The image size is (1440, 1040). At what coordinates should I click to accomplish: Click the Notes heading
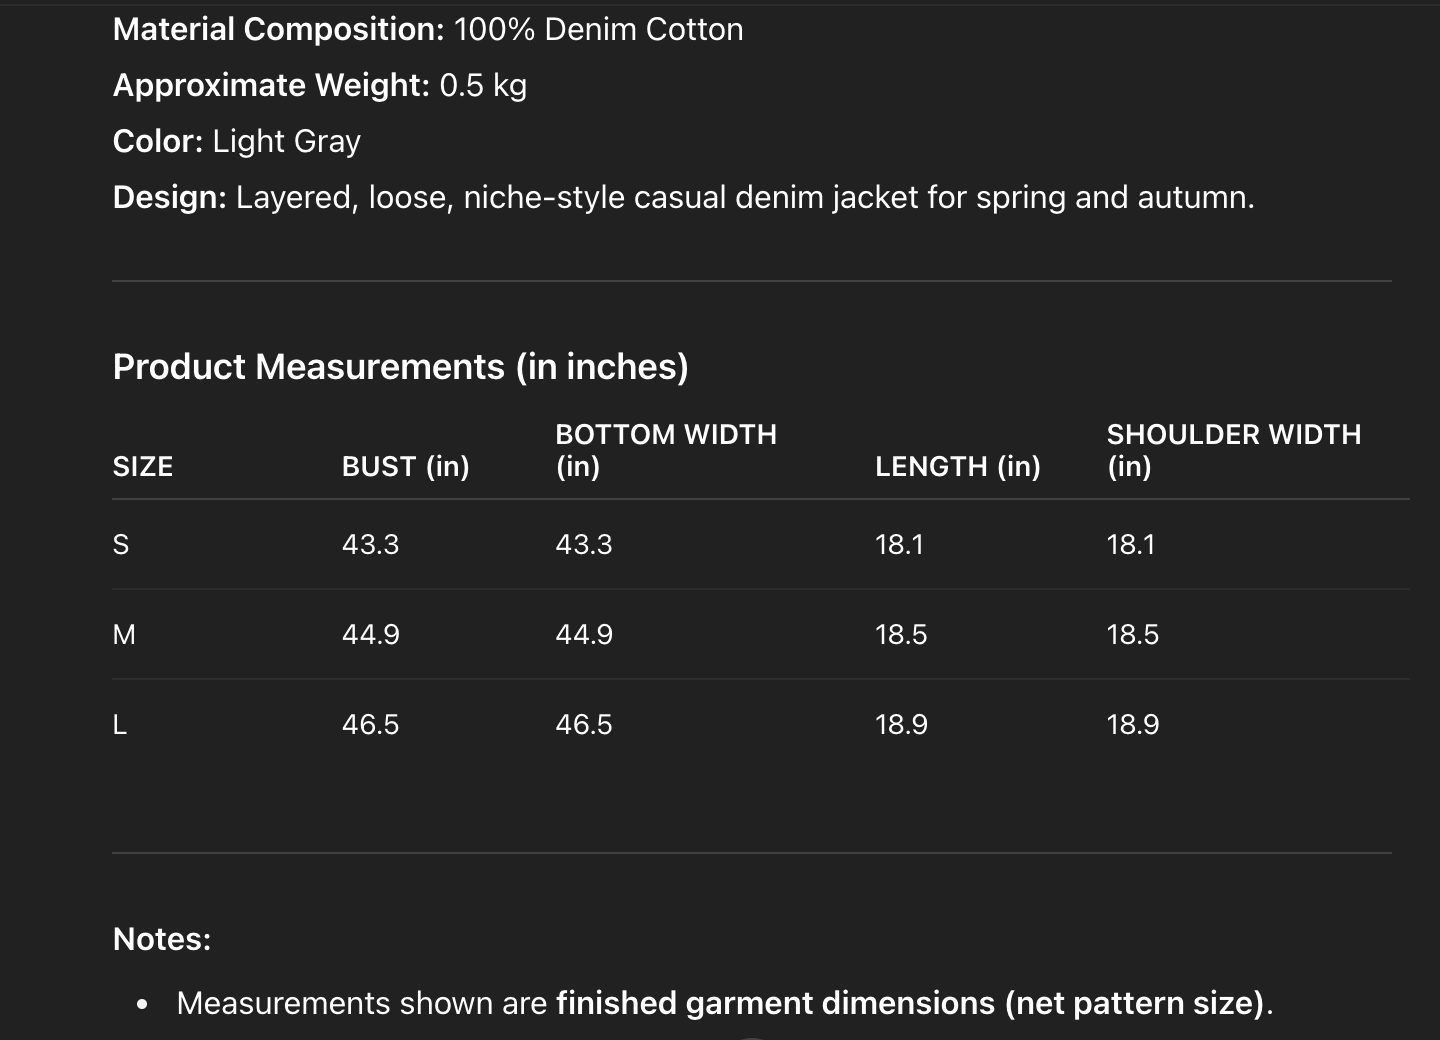pos(162,940)
